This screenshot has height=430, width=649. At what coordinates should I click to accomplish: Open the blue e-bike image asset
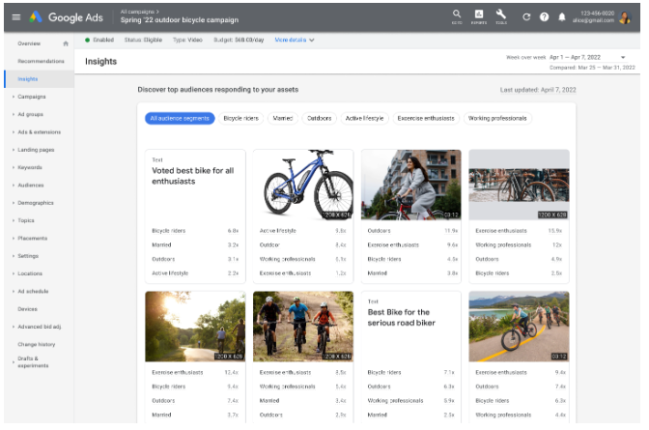click(x=303, y=185)
